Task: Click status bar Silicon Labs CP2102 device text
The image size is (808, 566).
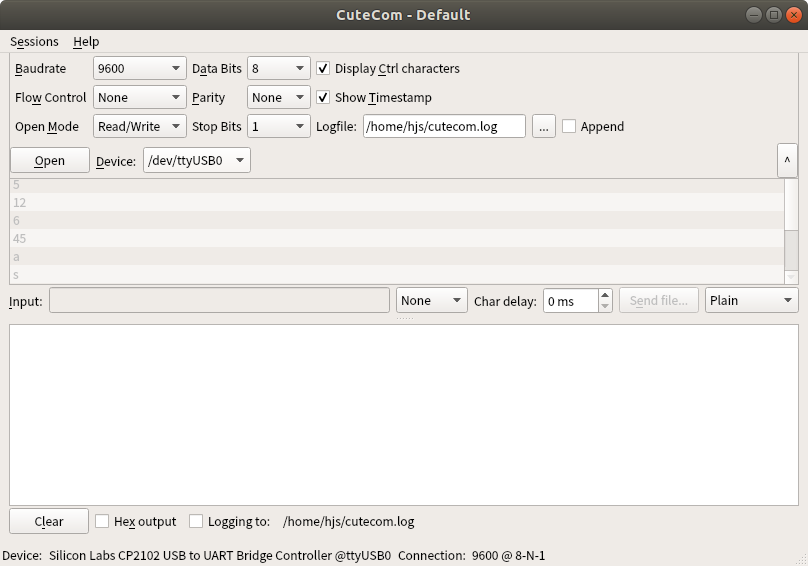Action: [x=220, y=555]
